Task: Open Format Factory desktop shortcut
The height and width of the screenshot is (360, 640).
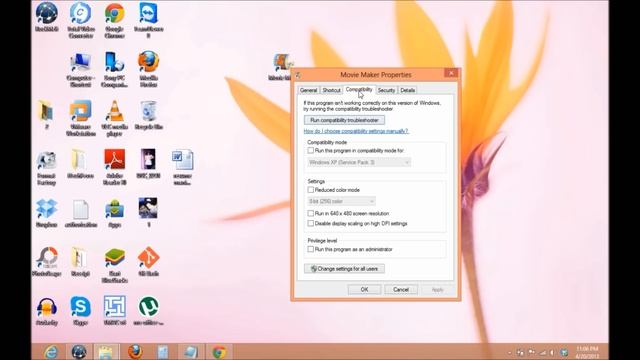Action: [x=46, y=167]
